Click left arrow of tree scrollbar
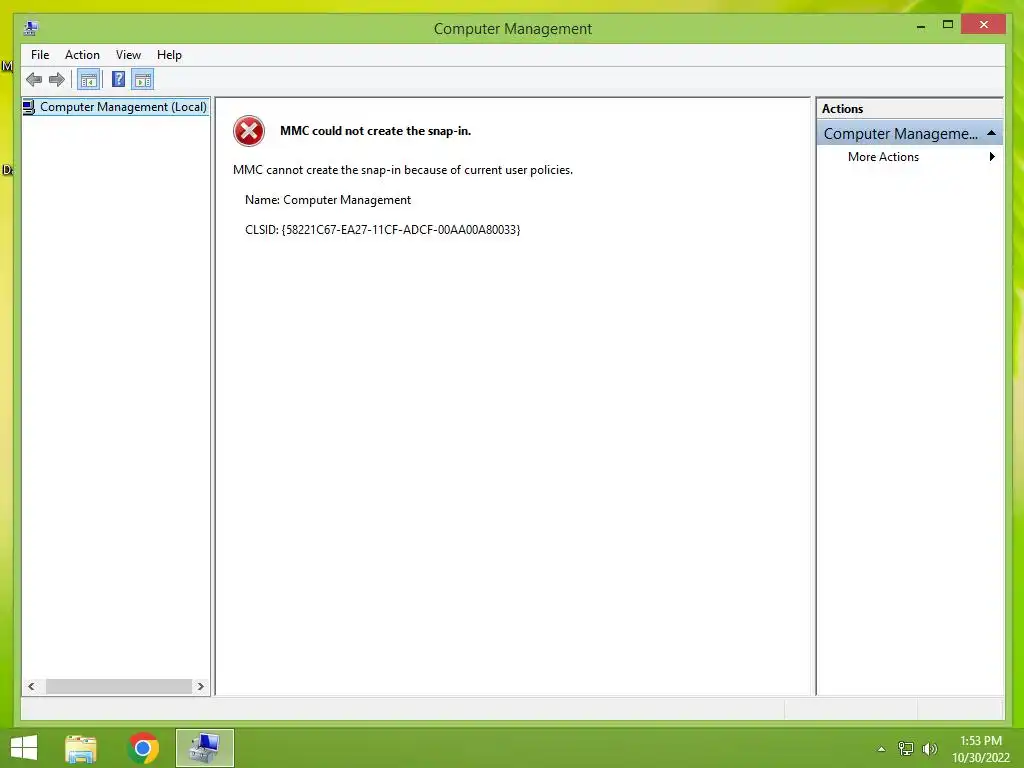Screen dimensions: 1024x768 coord(31,686)
